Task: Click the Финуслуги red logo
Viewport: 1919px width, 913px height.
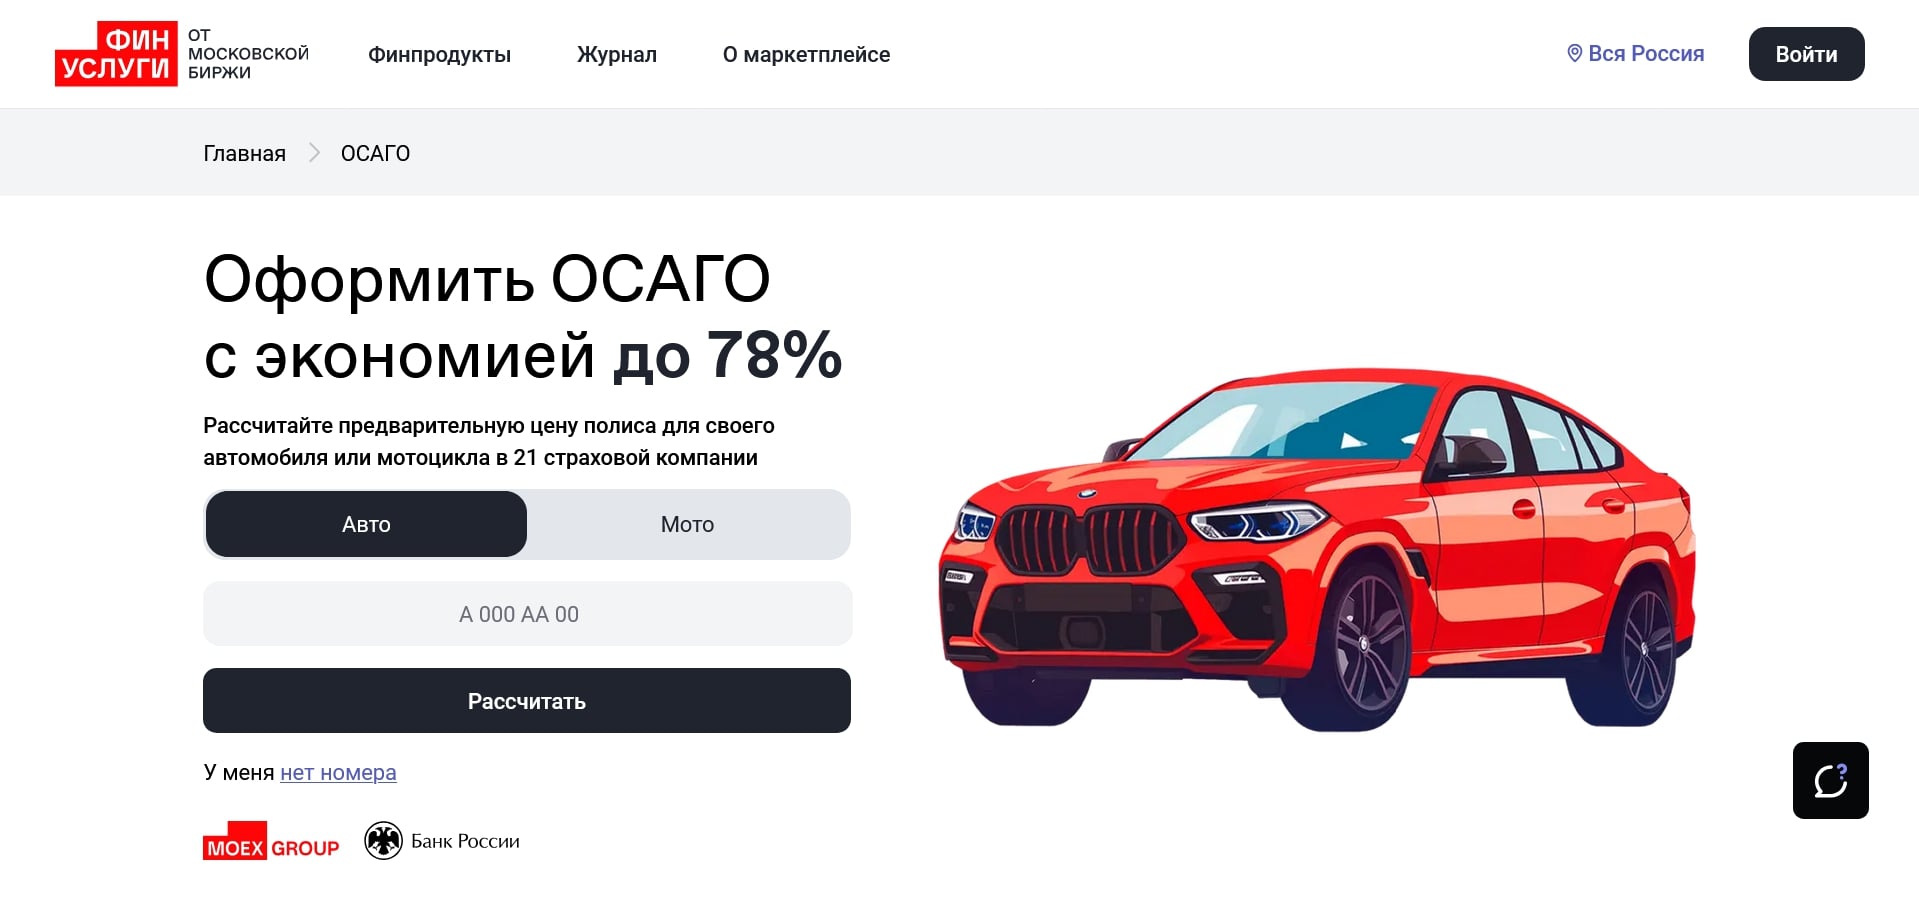Action: point(116,54)
